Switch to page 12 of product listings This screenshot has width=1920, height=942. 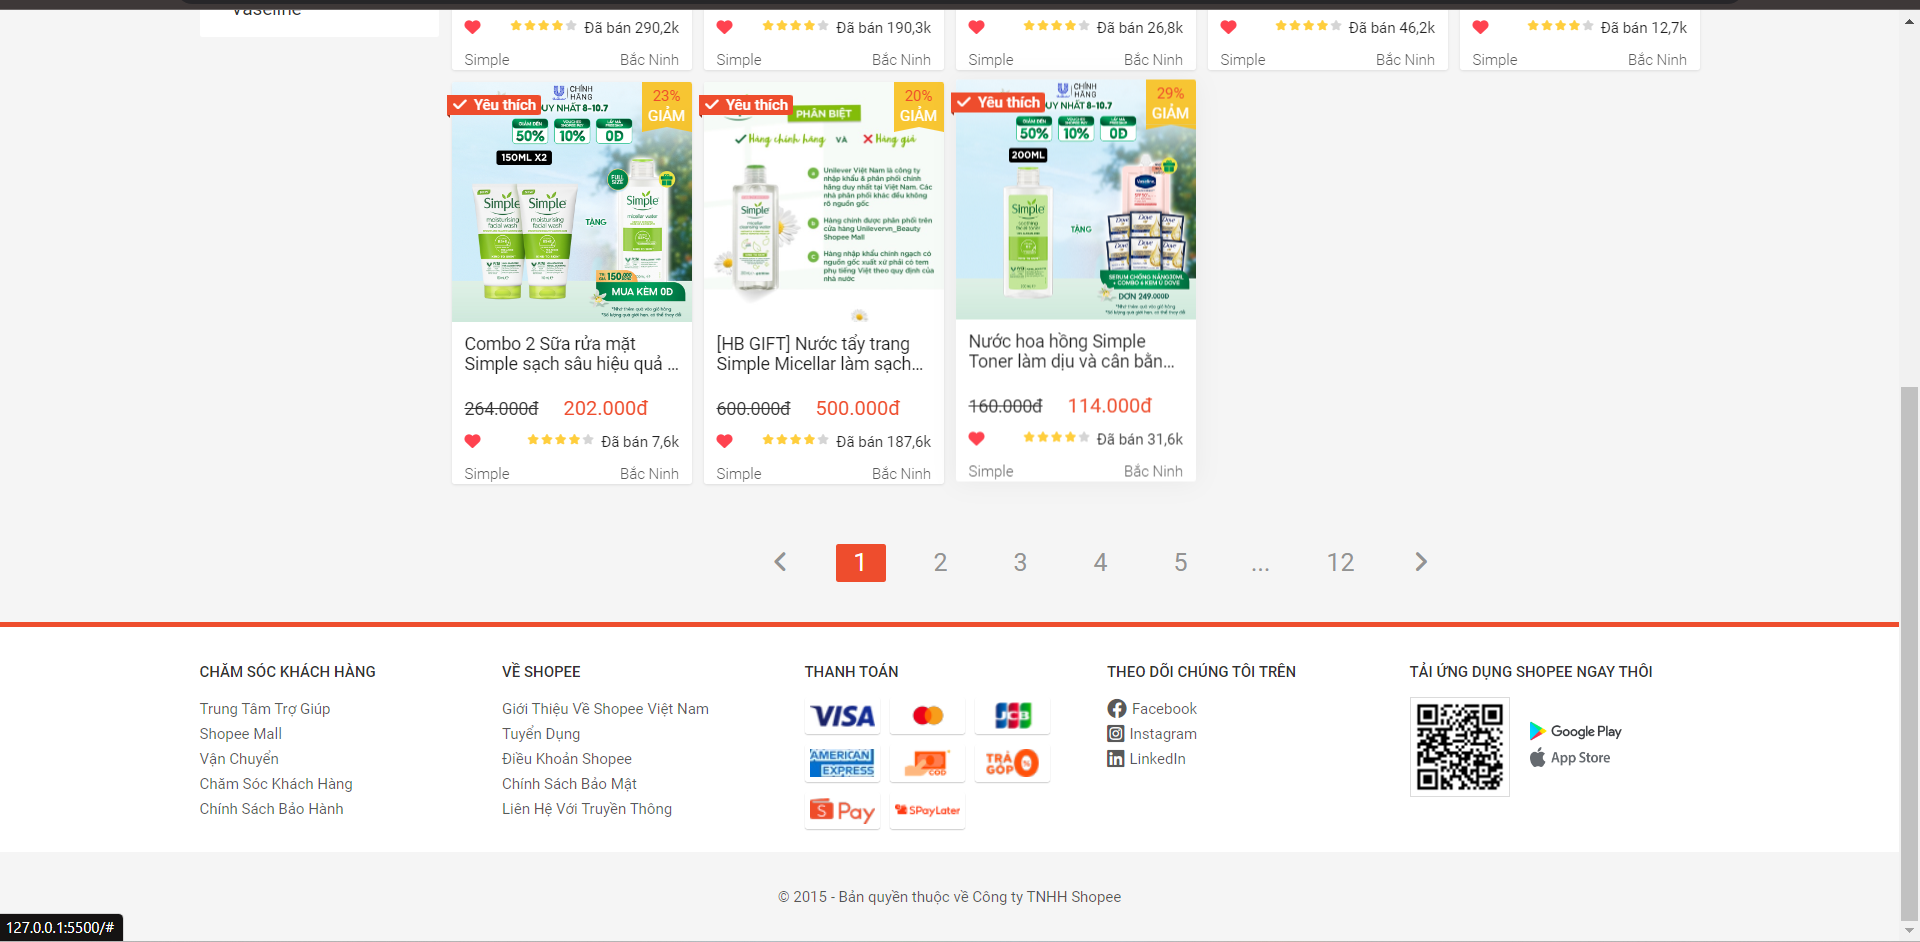pyautogui.click(x=1340, y=562)
